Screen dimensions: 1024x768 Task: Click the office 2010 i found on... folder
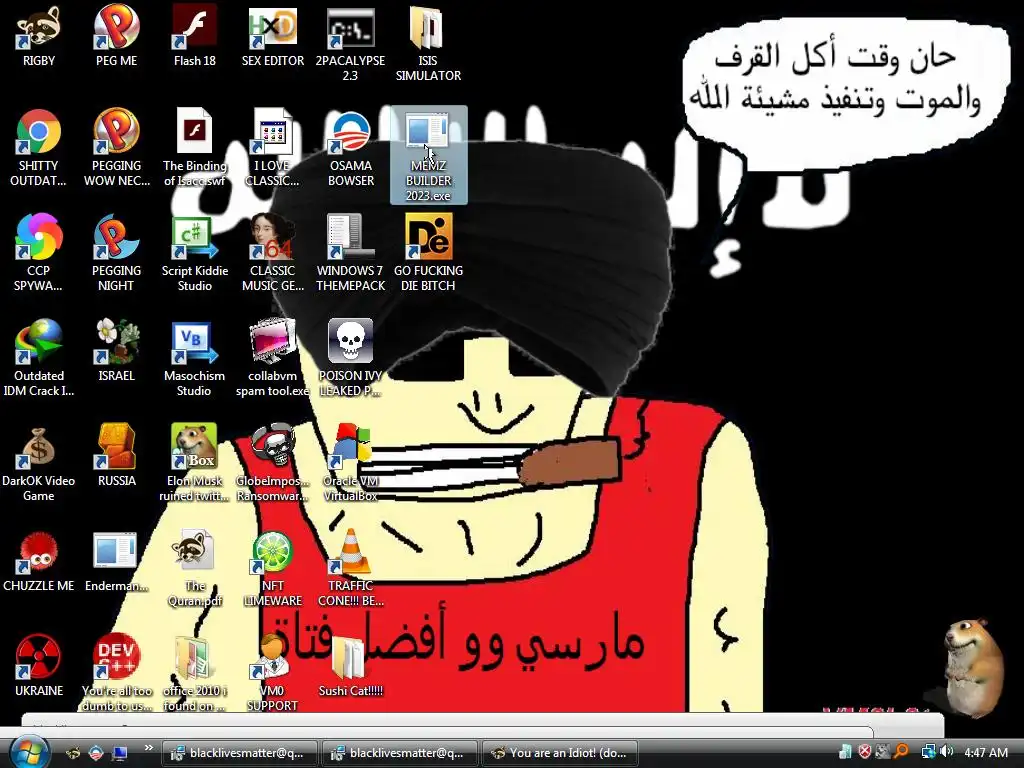pos(195,673)
